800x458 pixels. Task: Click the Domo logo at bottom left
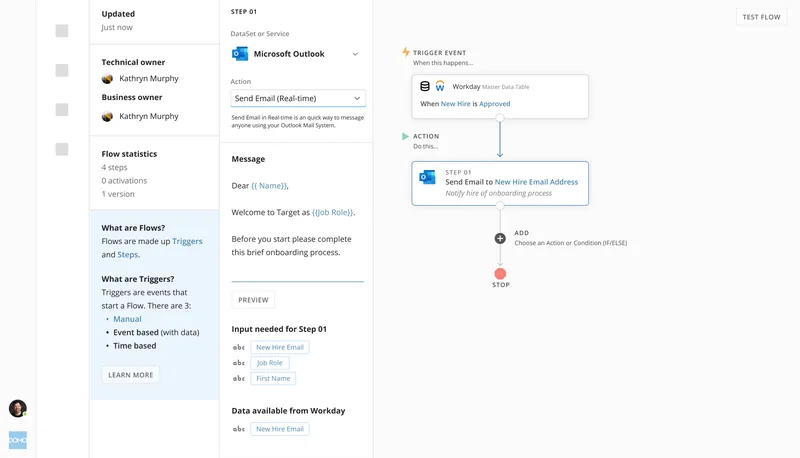(18, 440)
